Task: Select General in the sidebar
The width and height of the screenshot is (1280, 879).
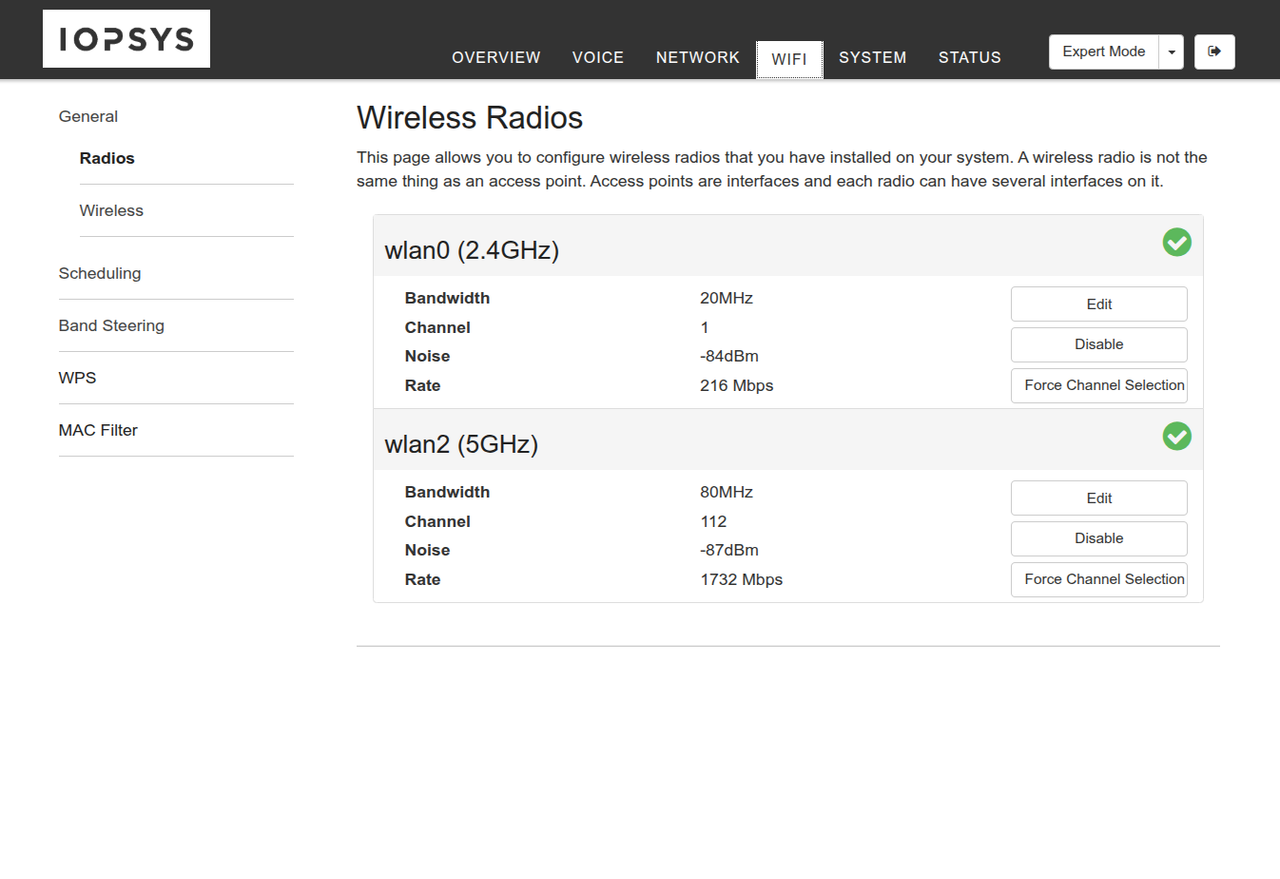Action: [x=88, y=116]
